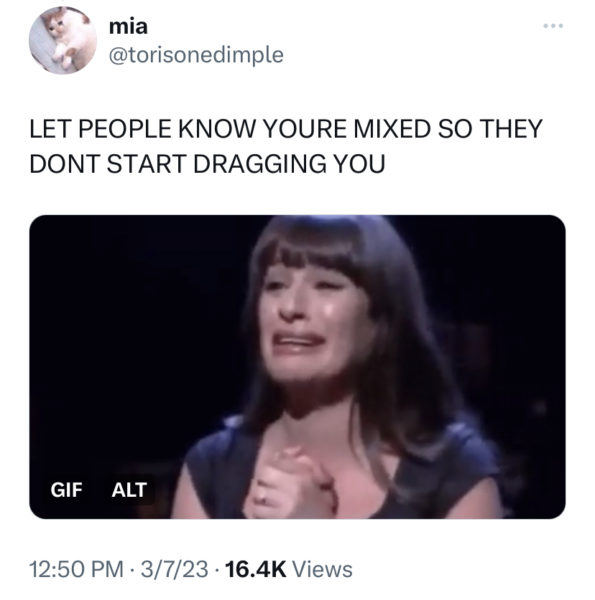Open the display name mia
This screenshot has width=595, height=600.
(x=128, y=27)
